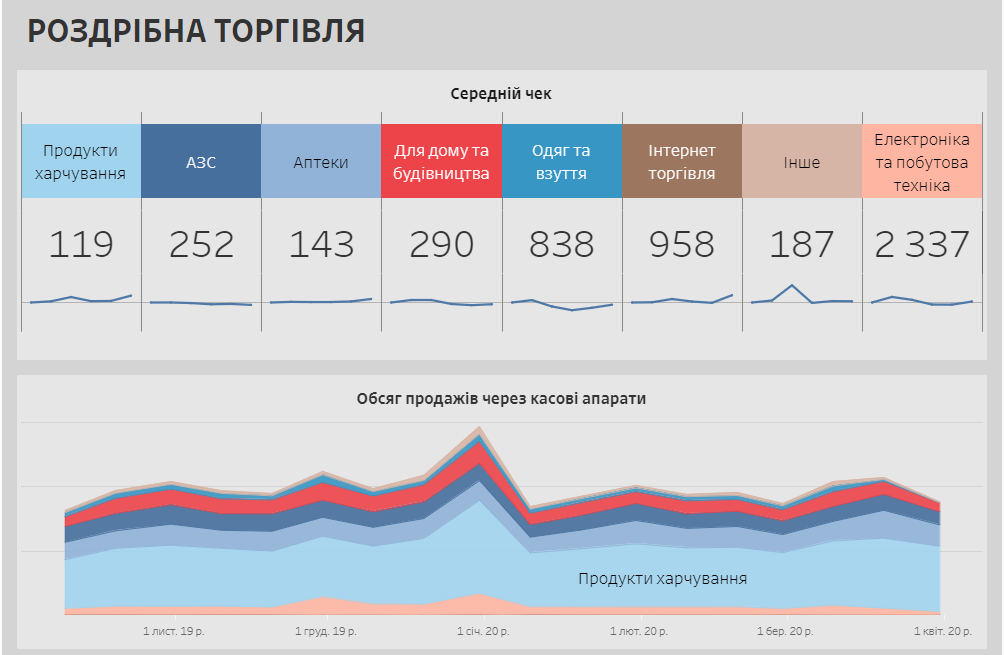Select the Аптеки category header
The height and width of the screenshot is (655, 1005).
[321, 161]
